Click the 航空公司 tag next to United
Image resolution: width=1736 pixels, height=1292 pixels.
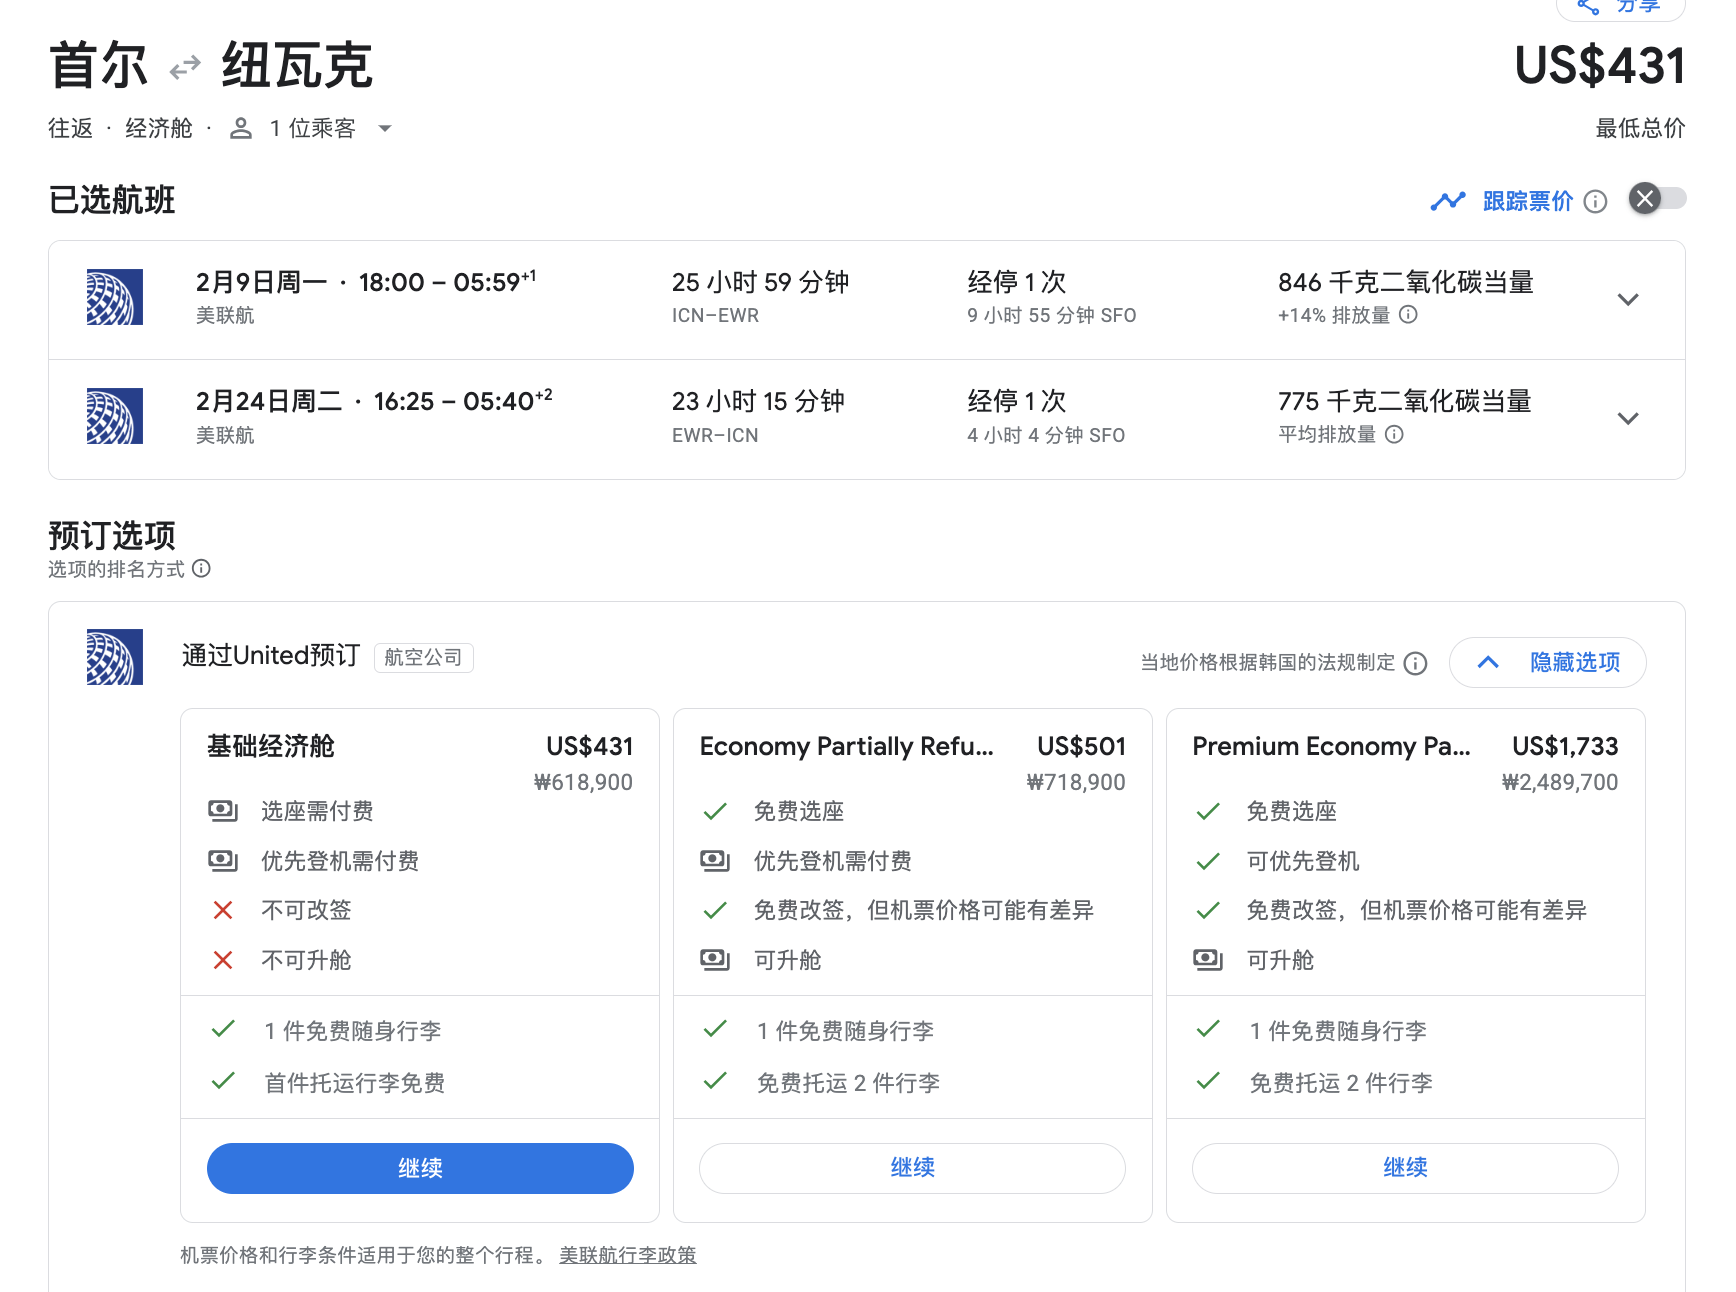[423, 658]
